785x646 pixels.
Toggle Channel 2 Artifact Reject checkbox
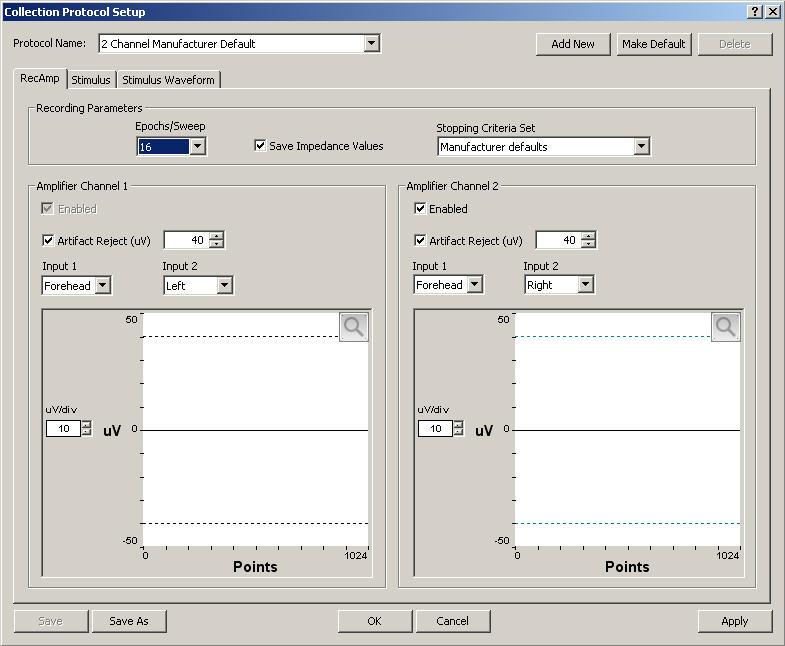(x=420, y=240)
